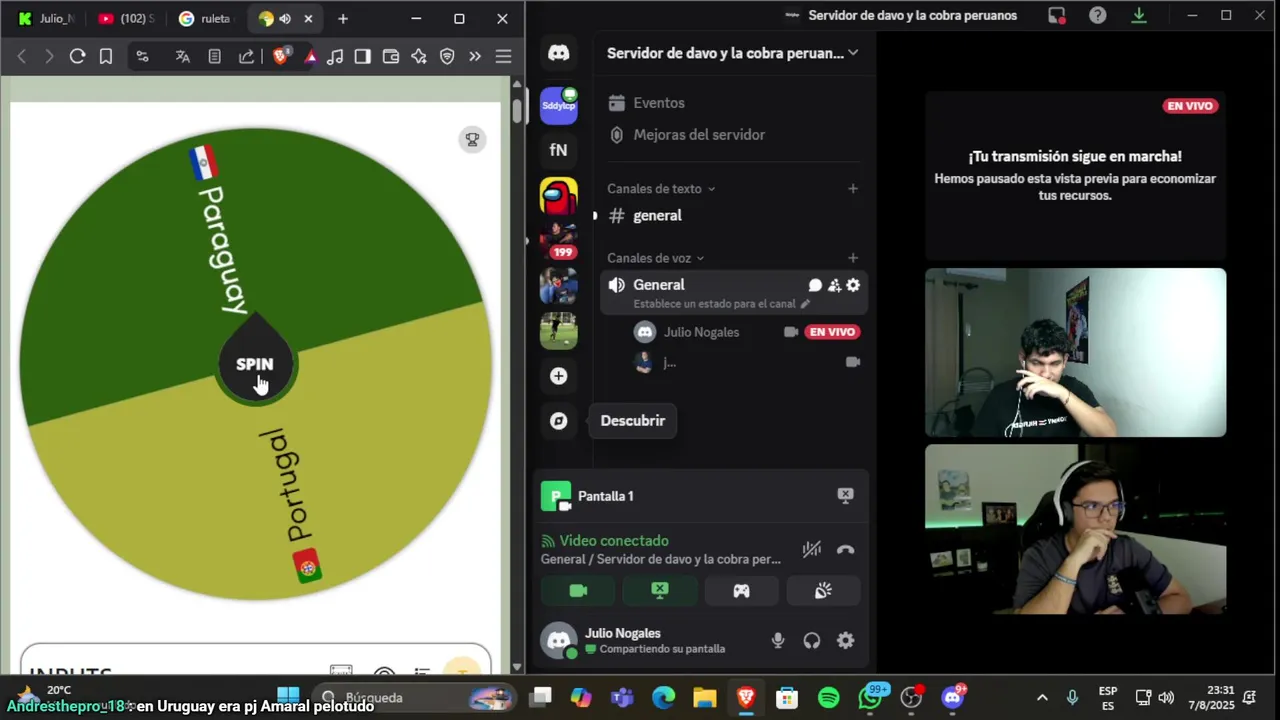Screen dimensions: 1280x720
Task: Open Brave VPN shield icon
Action: 447,56
